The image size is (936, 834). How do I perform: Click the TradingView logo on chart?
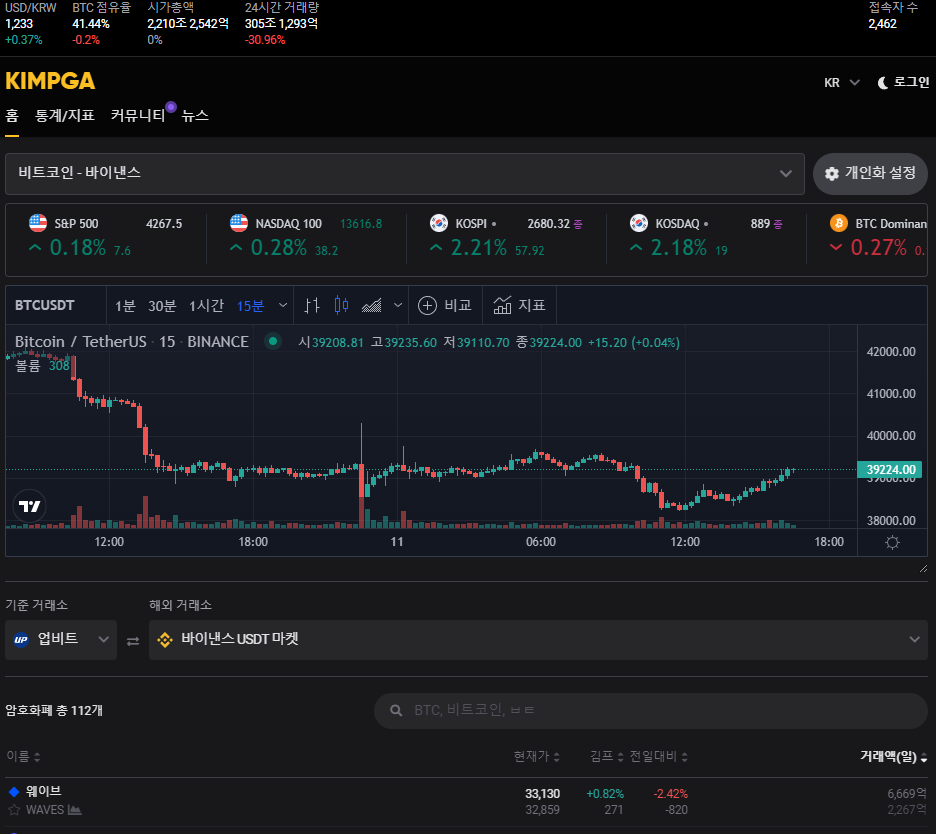coord(29,506)
